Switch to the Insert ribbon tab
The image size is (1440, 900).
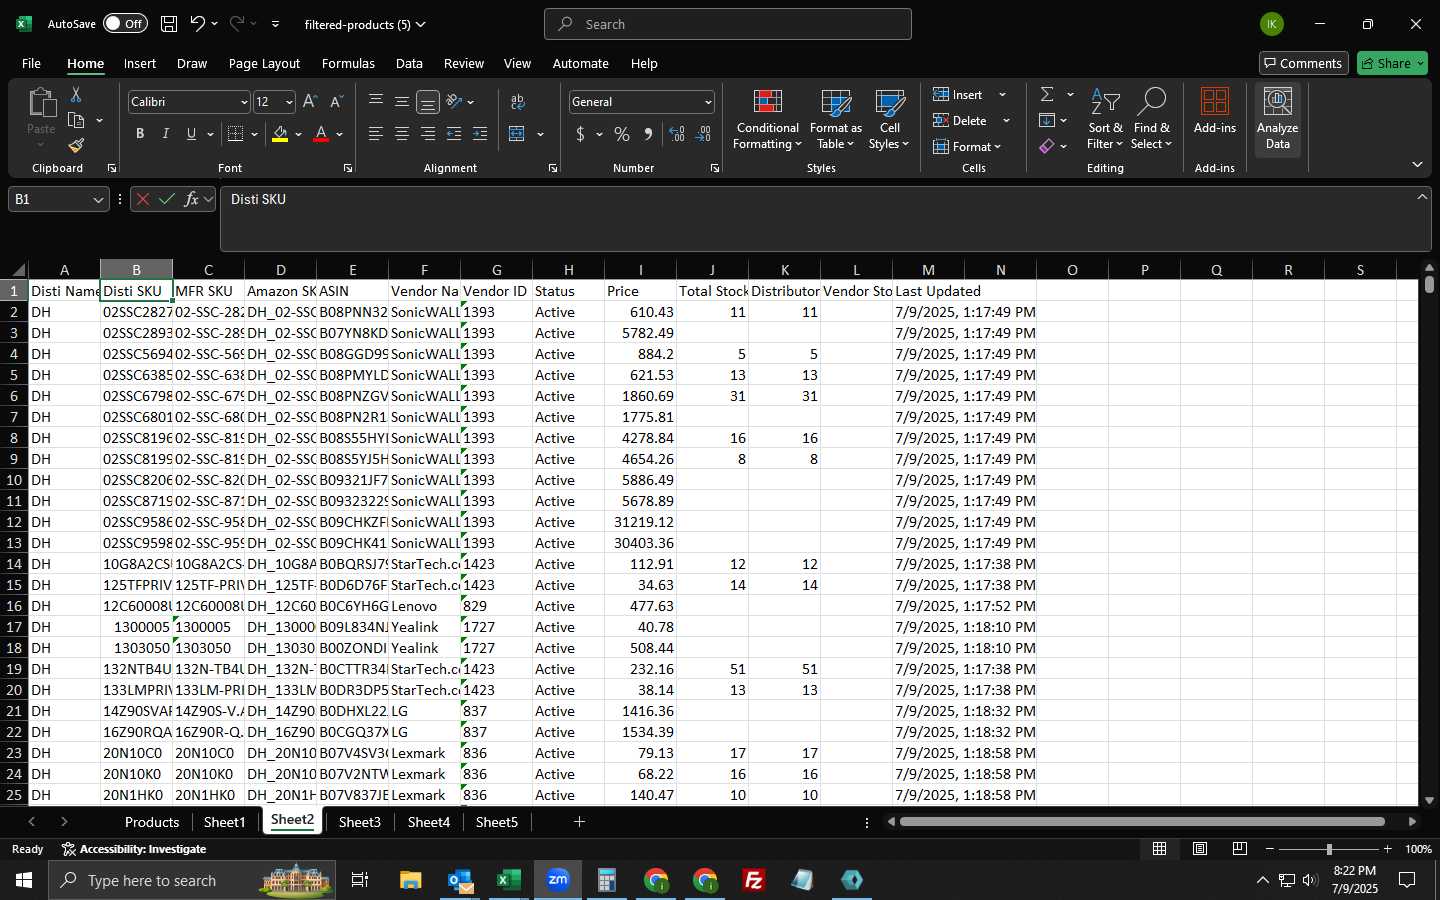click(140, 63)
